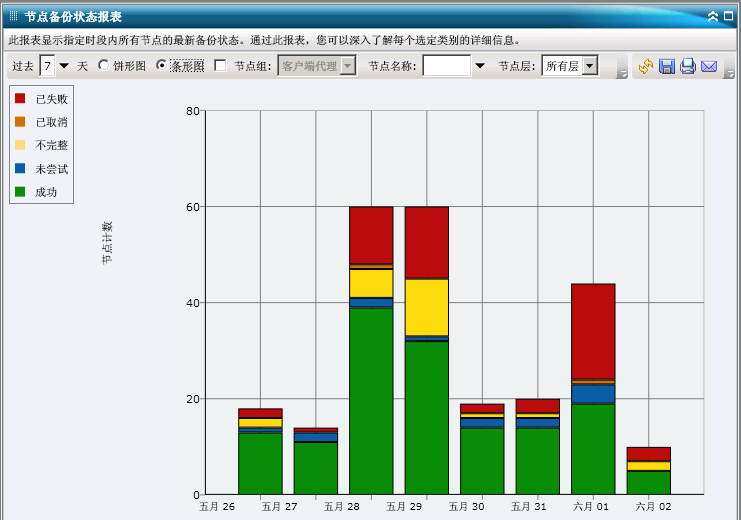Image resolution: width=741 pixels, height=520 pixels.
Task: Click the 节点计数 y-axis title
Action: click(x=108, y=243)
